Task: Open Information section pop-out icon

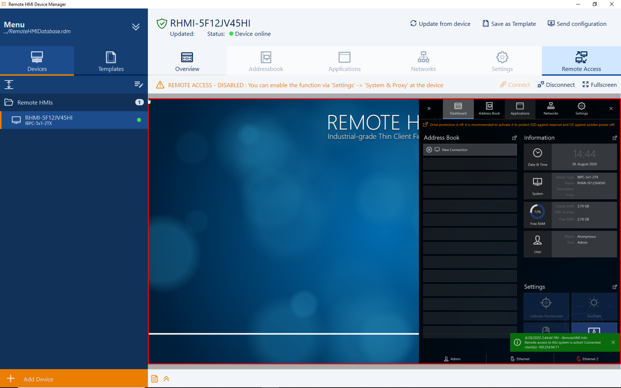Action: click(614, 138)
